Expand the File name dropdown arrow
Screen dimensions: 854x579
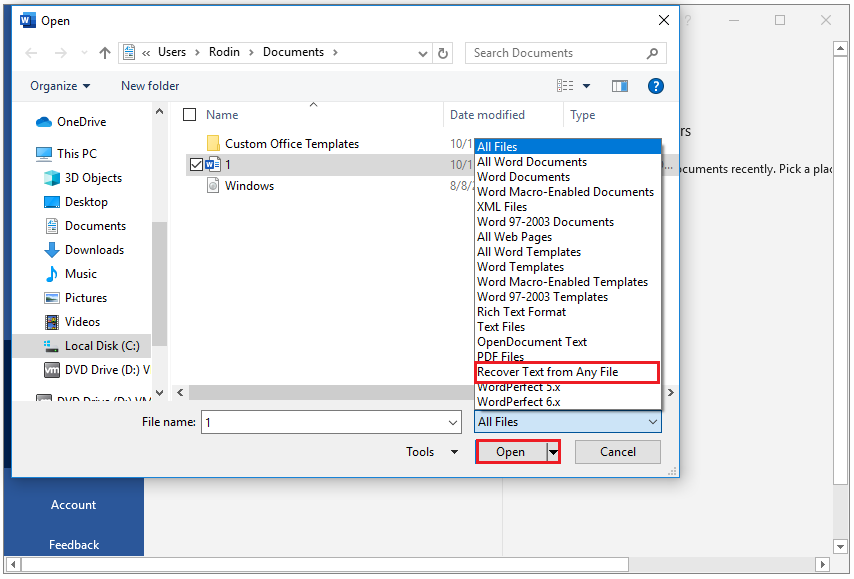point(453,423)
